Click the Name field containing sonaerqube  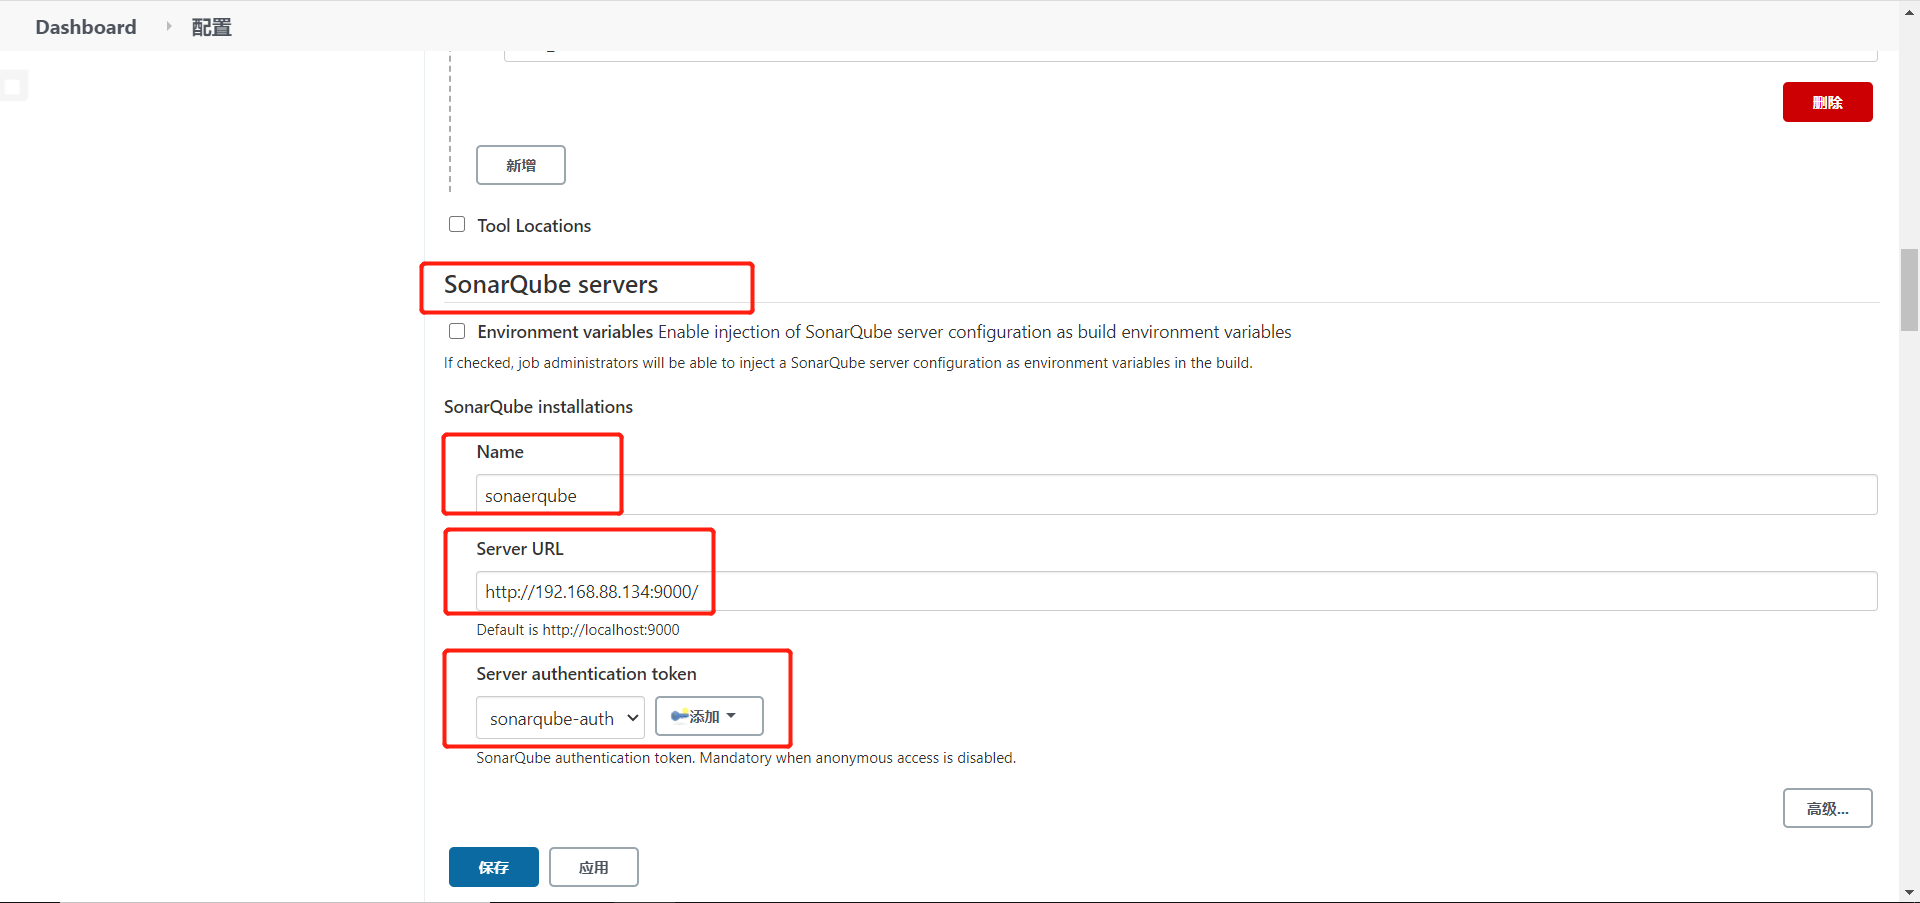pos(1176,495)
